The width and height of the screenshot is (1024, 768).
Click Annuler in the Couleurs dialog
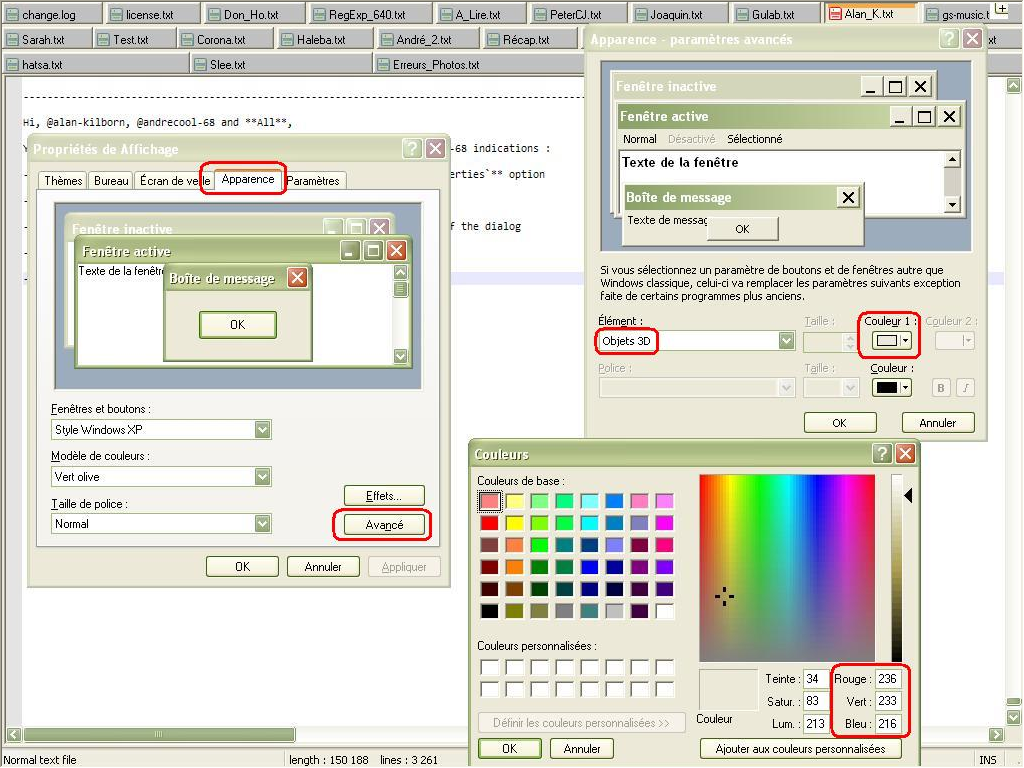[581, 748]
